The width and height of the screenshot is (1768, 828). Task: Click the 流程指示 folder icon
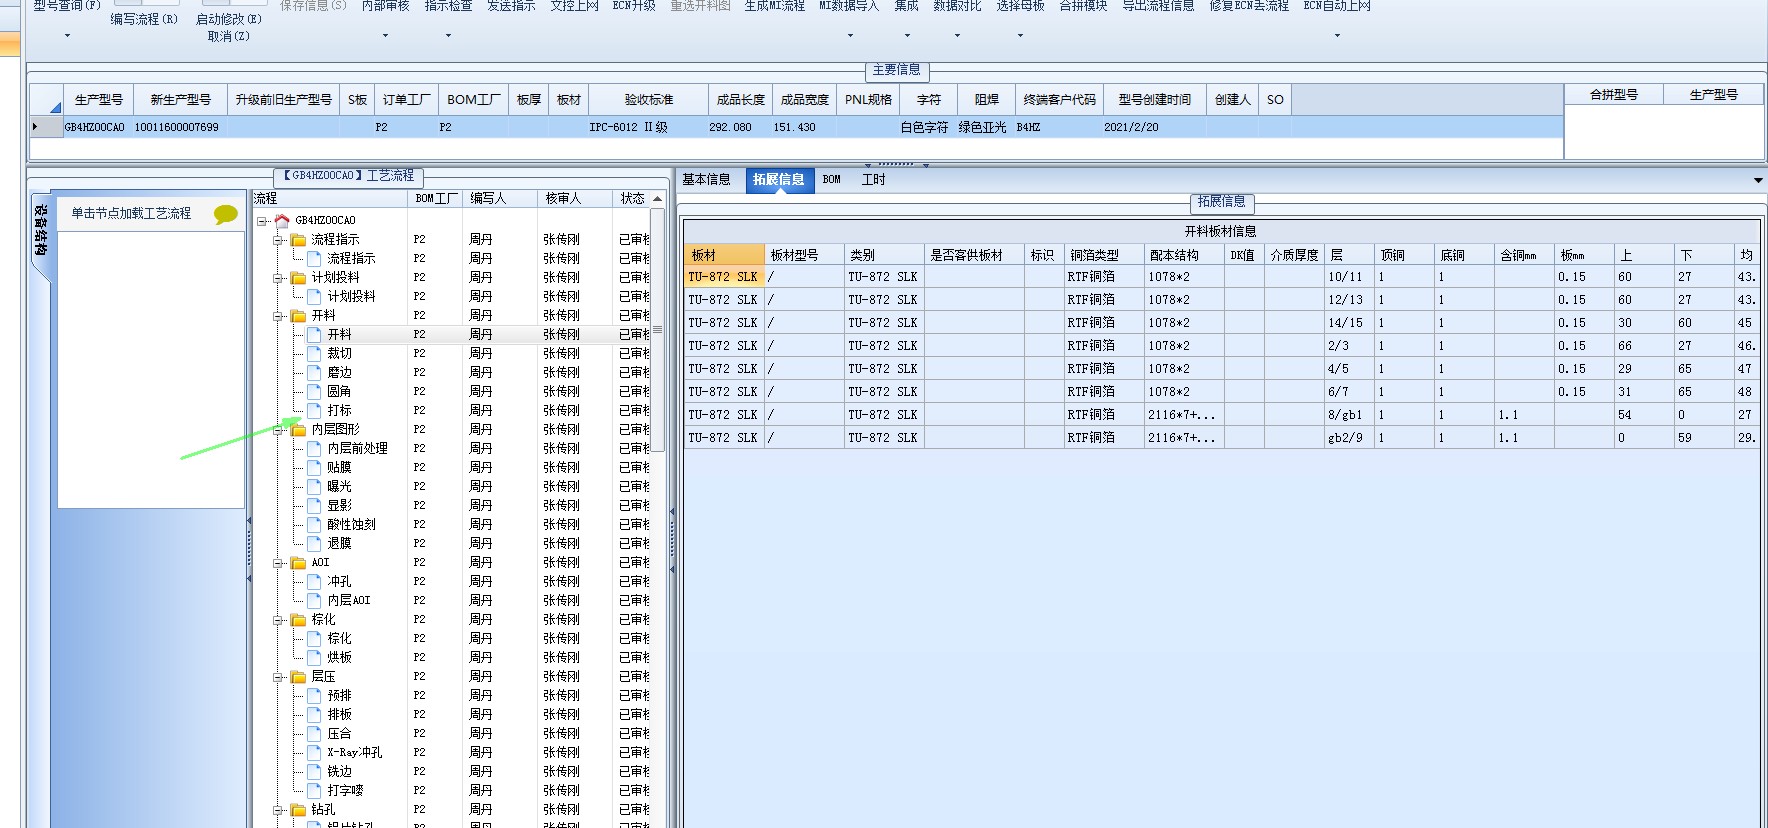coord(298,239)
